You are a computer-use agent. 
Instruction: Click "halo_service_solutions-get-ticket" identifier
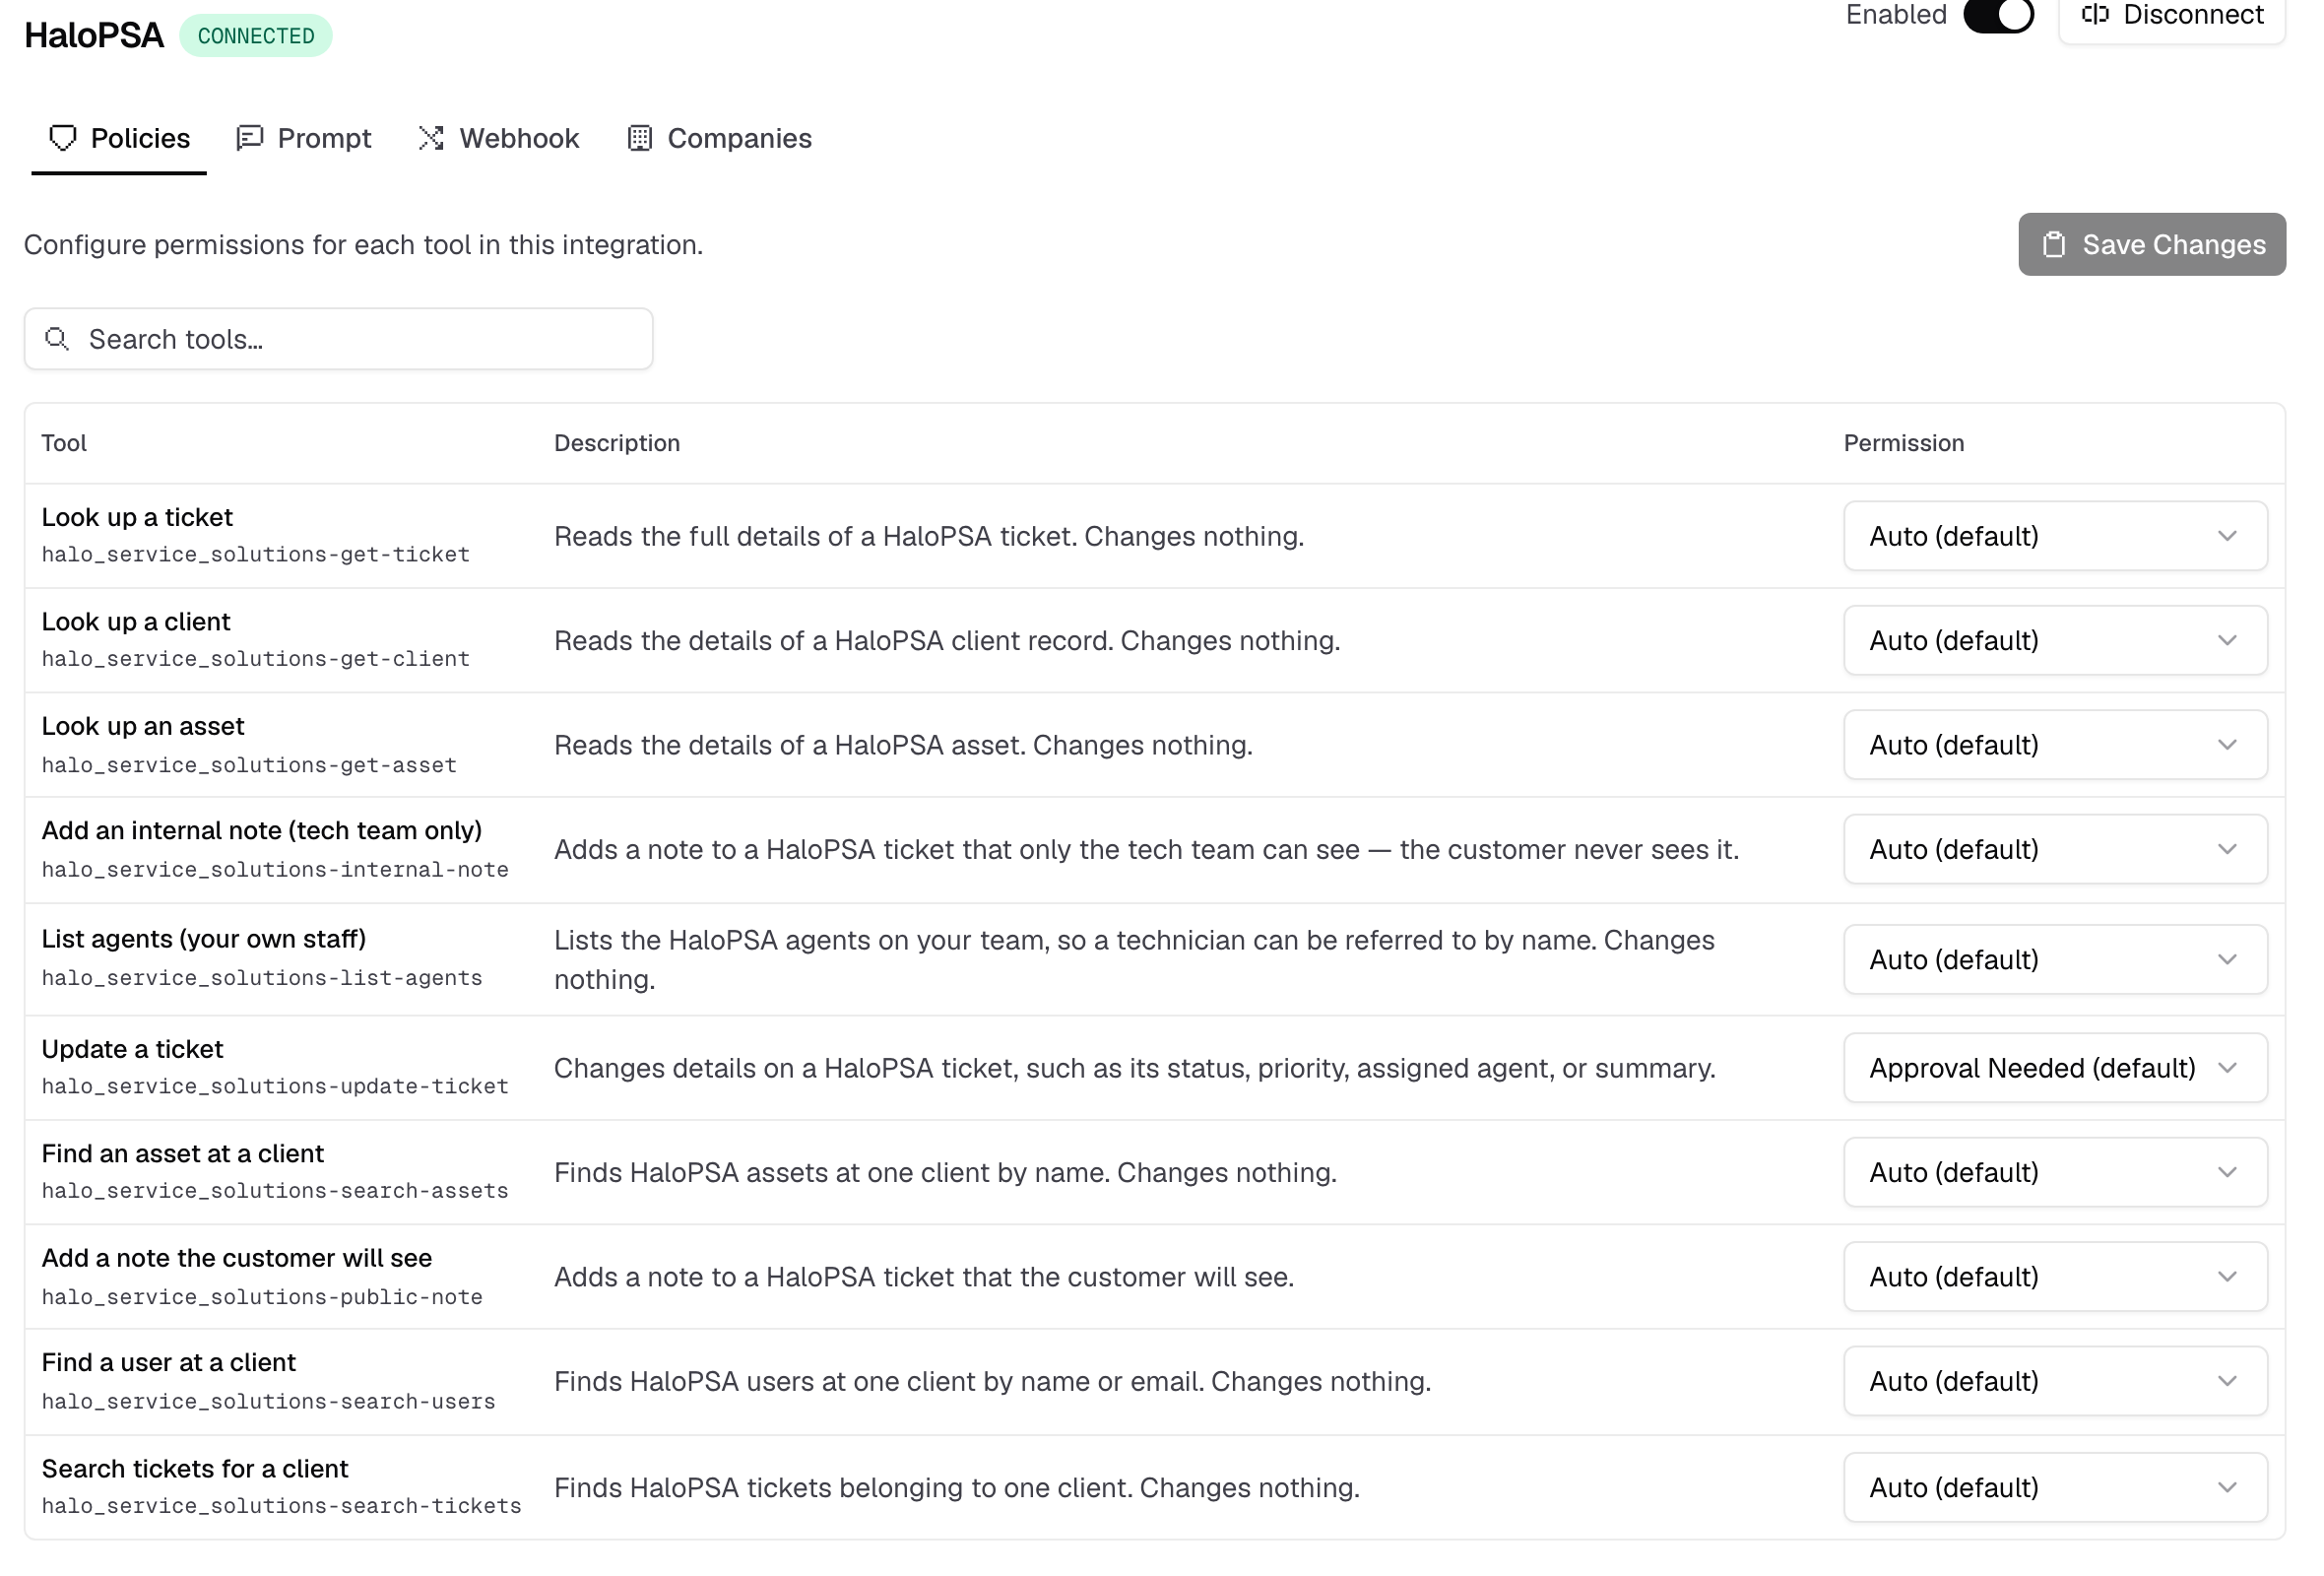click(x=255, y=554)
